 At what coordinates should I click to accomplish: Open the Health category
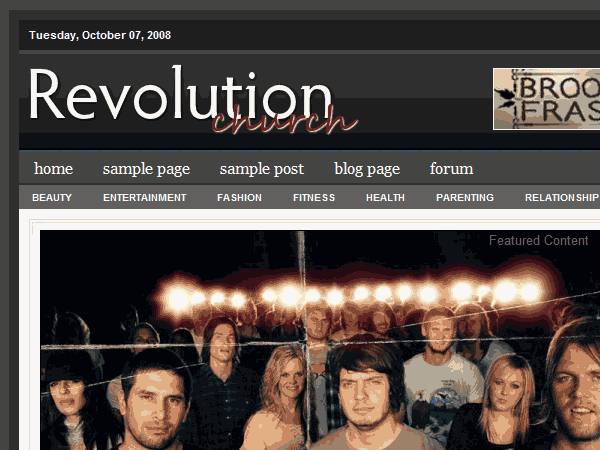pos(385,197)
